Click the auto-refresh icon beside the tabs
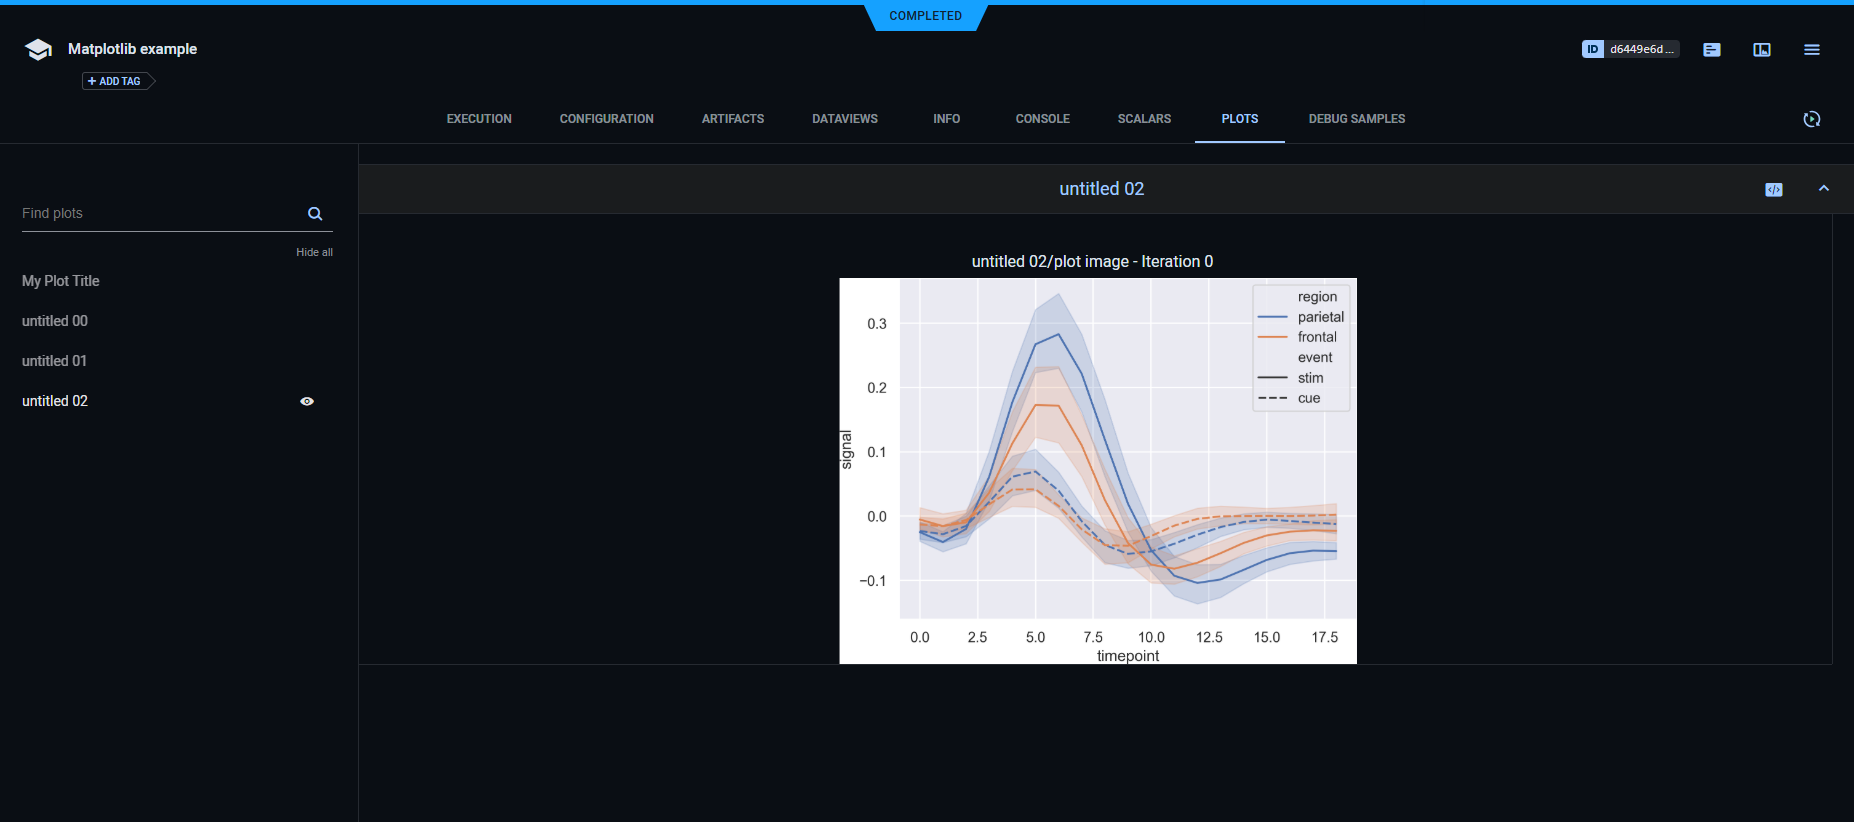This screenshot has height=822, width=1854. tap(1811, 119)
